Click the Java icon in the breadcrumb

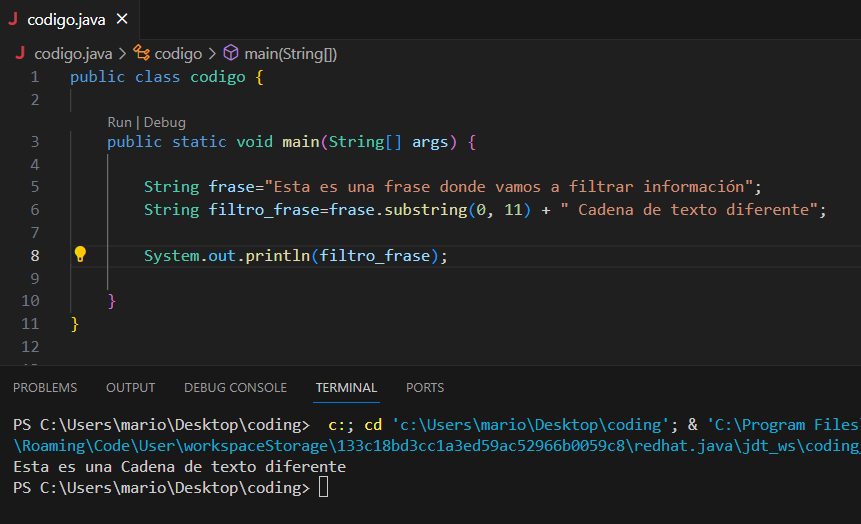pyautogui.click(x=20, y=53)
